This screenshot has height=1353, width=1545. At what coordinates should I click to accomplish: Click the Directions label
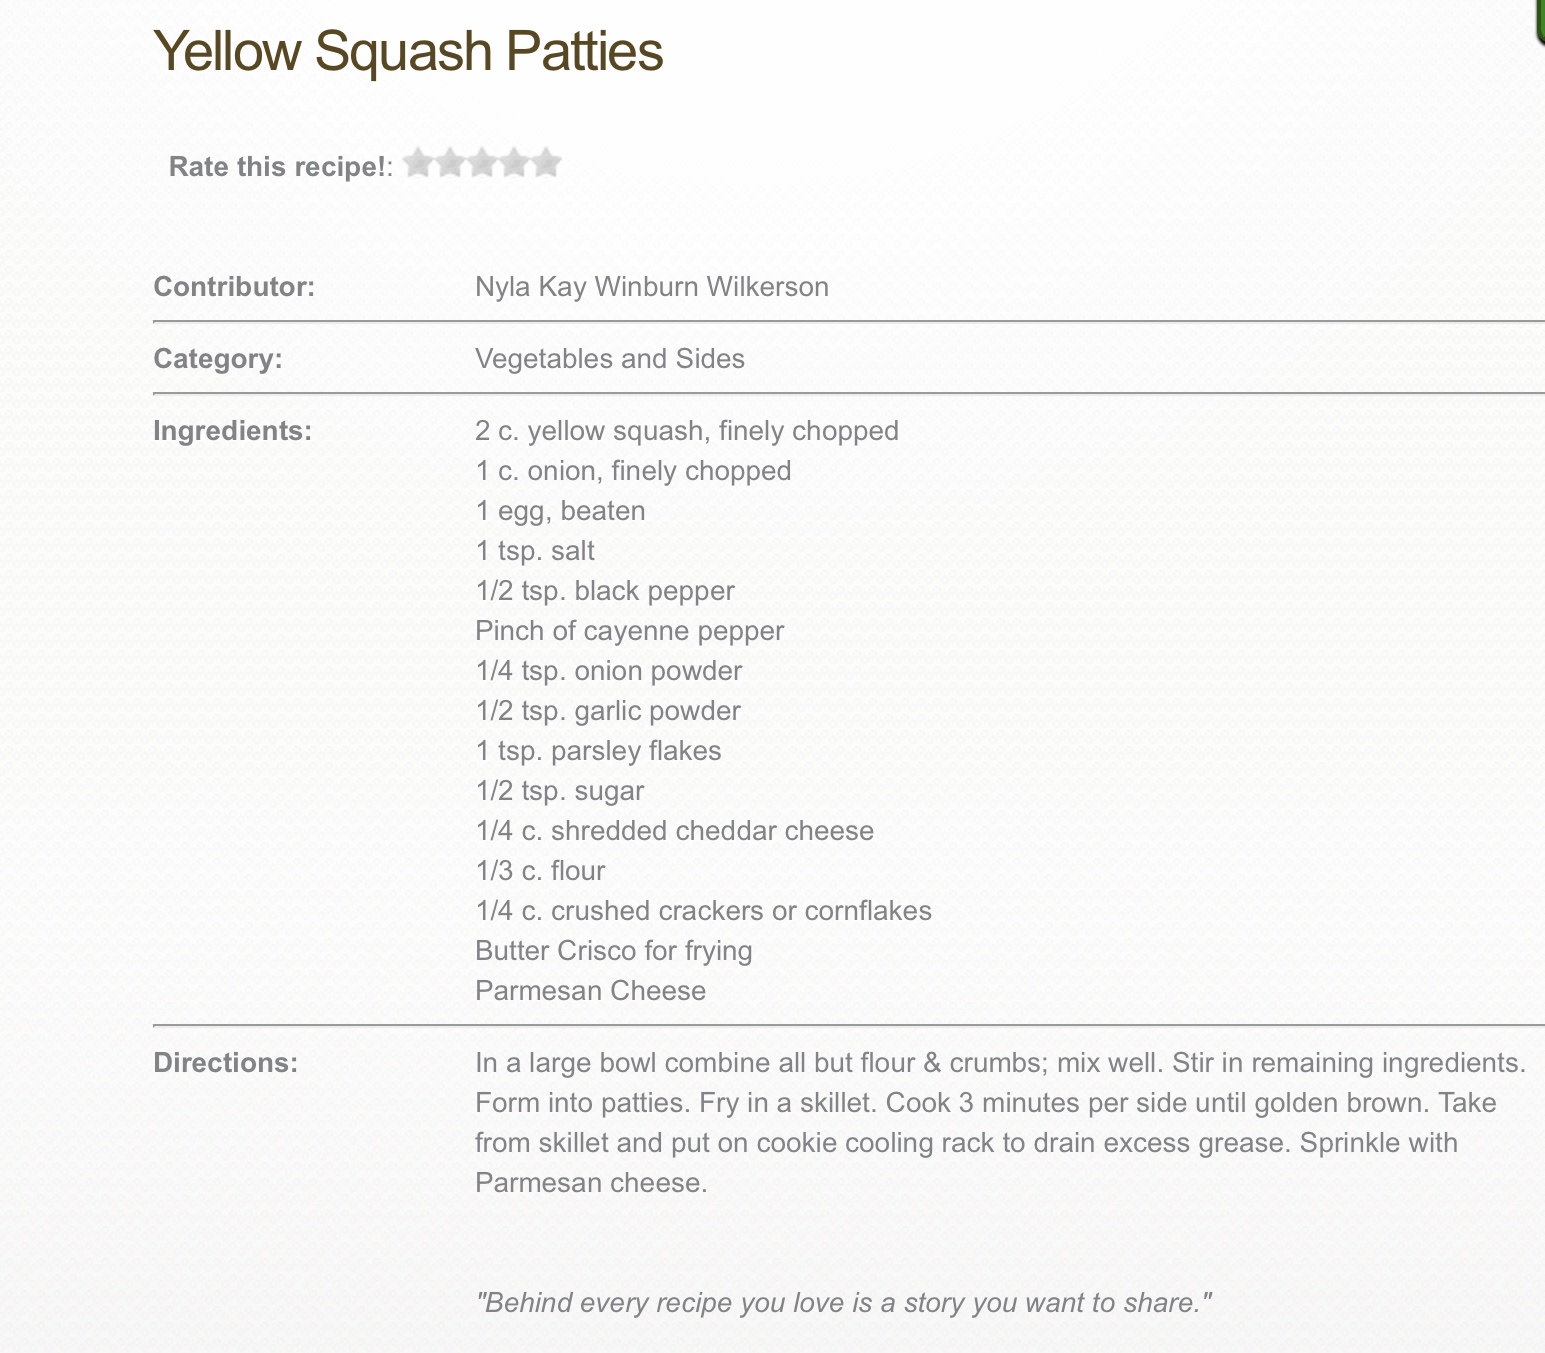tap(225, 1063)
